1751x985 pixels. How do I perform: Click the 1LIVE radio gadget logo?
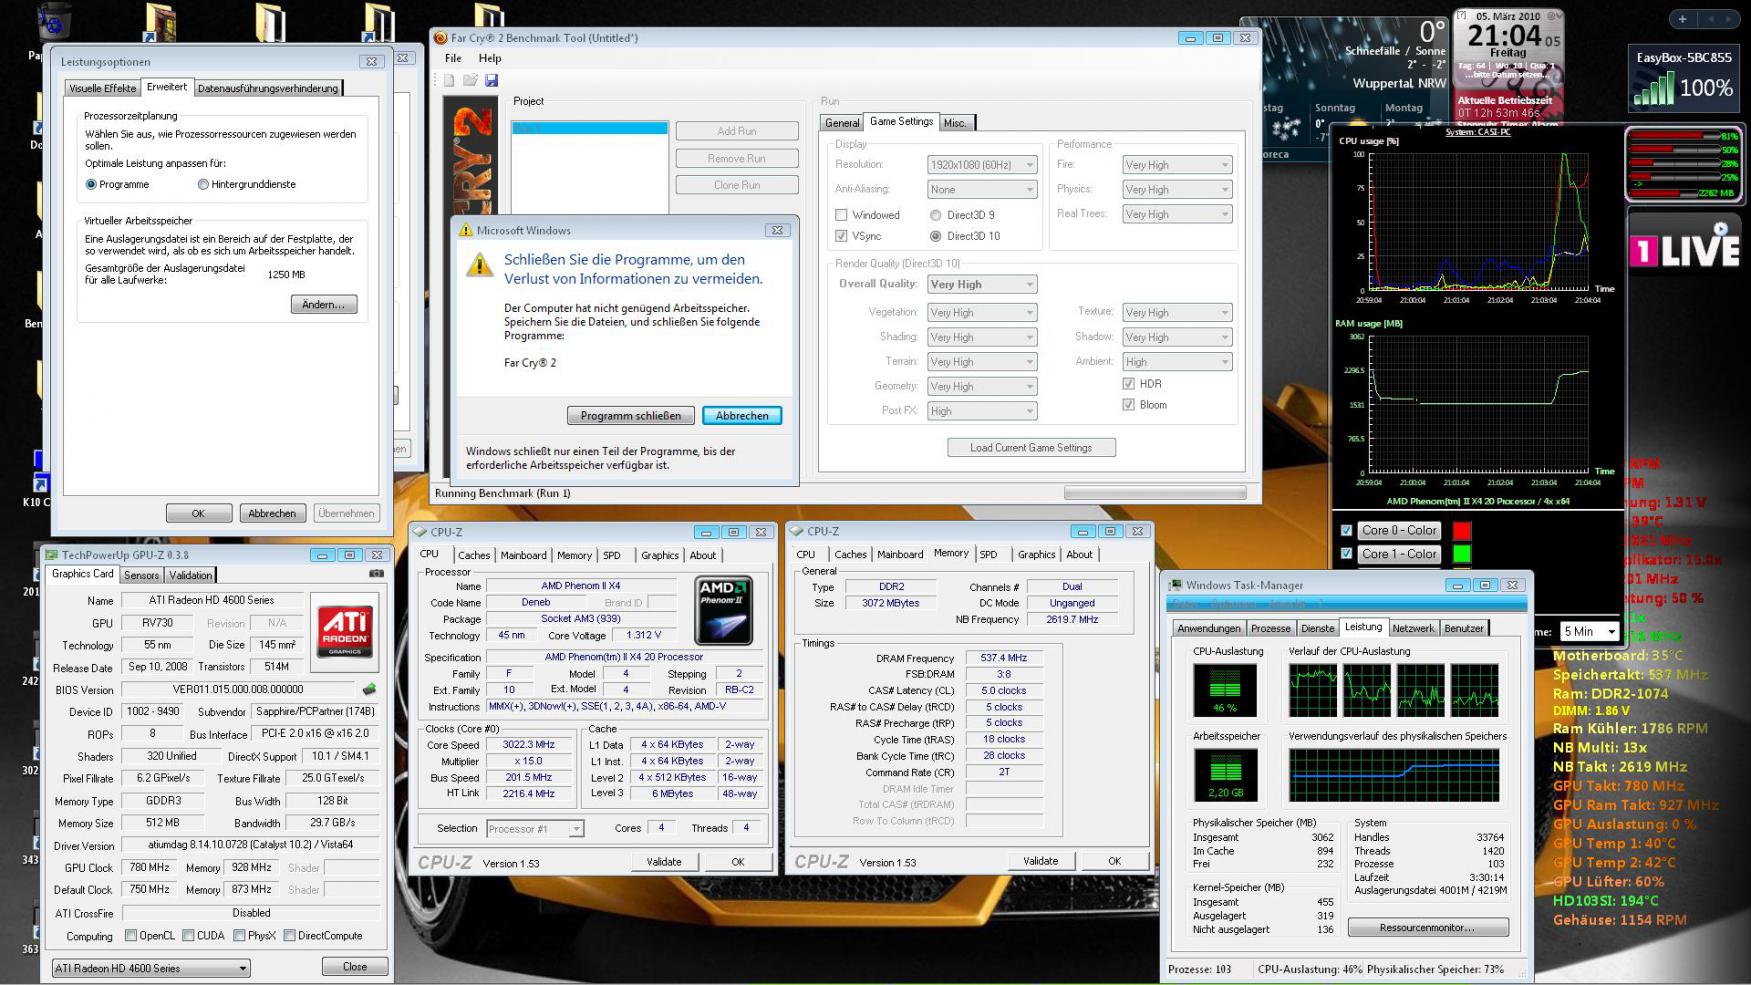[x=1684, y=248]
